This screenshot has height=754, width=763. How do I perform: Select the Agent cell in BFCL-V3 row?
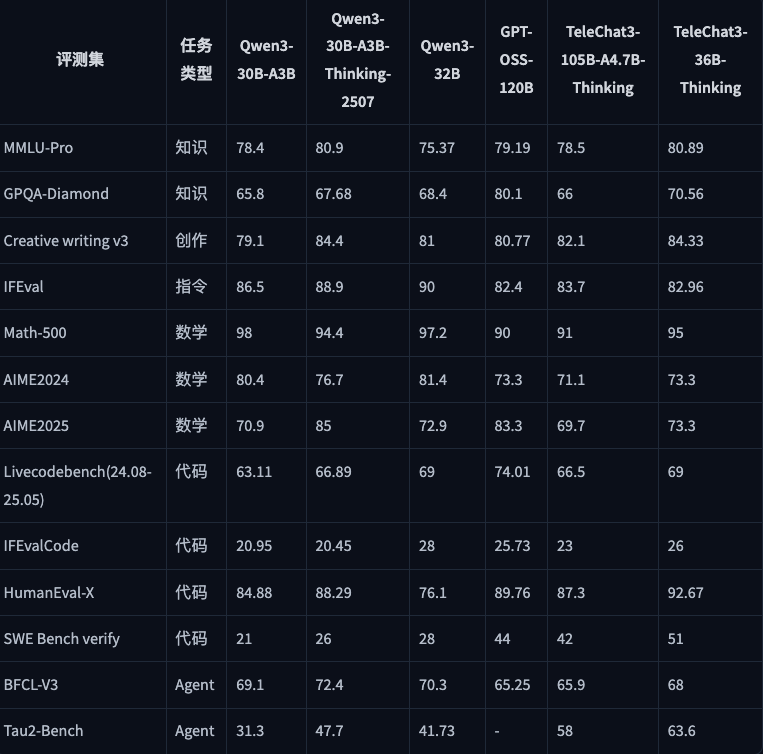point(195,685)
